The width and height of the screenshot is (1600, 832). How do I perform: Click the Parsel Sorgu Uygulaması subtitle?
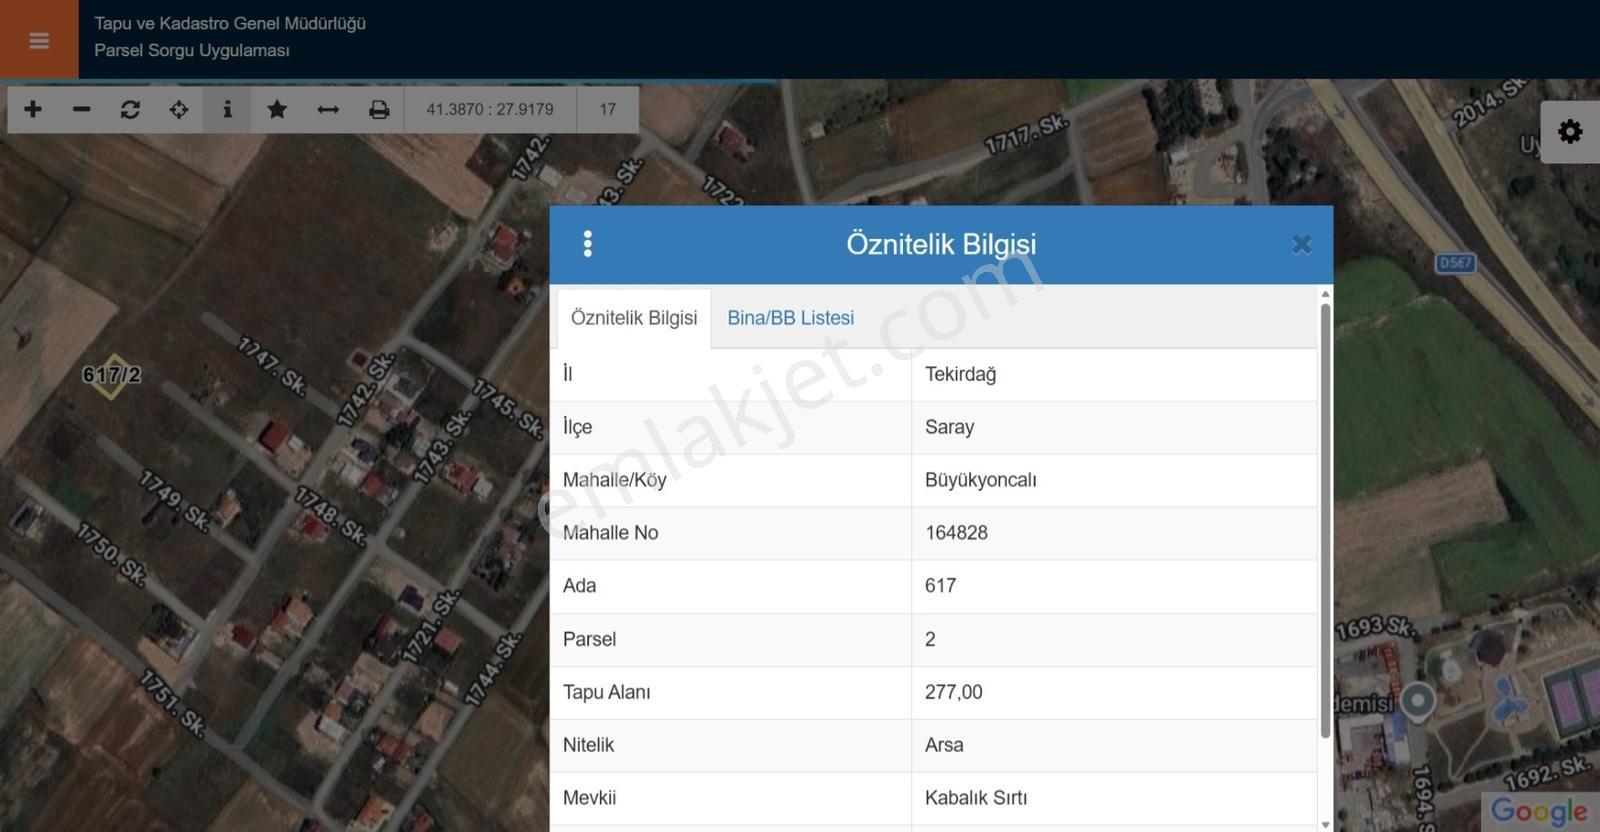pos(192,50)
